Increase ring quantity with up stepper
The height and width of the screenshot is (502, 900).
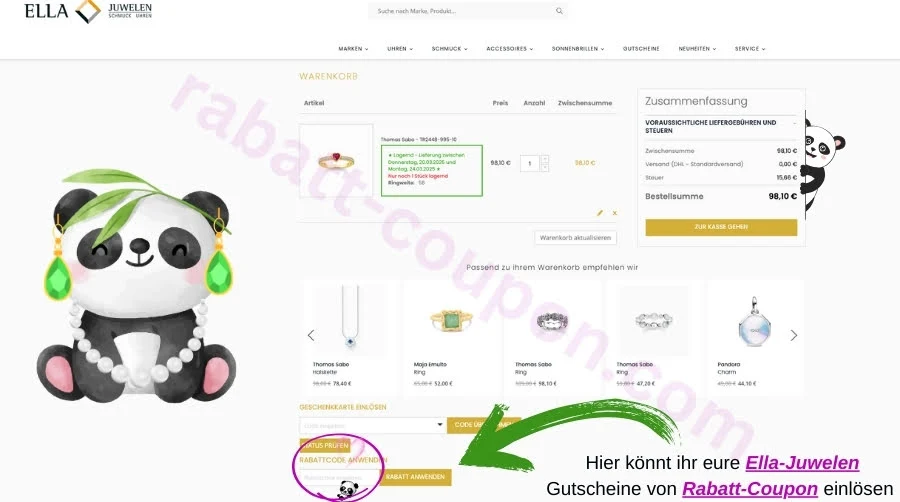[x=544, y=159]
